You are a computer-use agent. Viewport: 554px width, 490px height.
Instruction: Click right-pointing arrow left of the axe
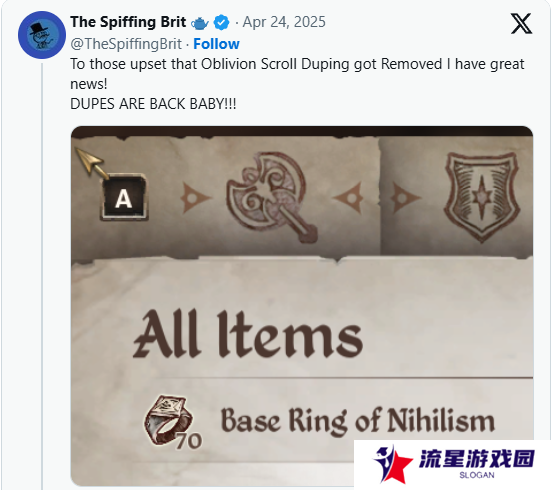coord(195,197)
